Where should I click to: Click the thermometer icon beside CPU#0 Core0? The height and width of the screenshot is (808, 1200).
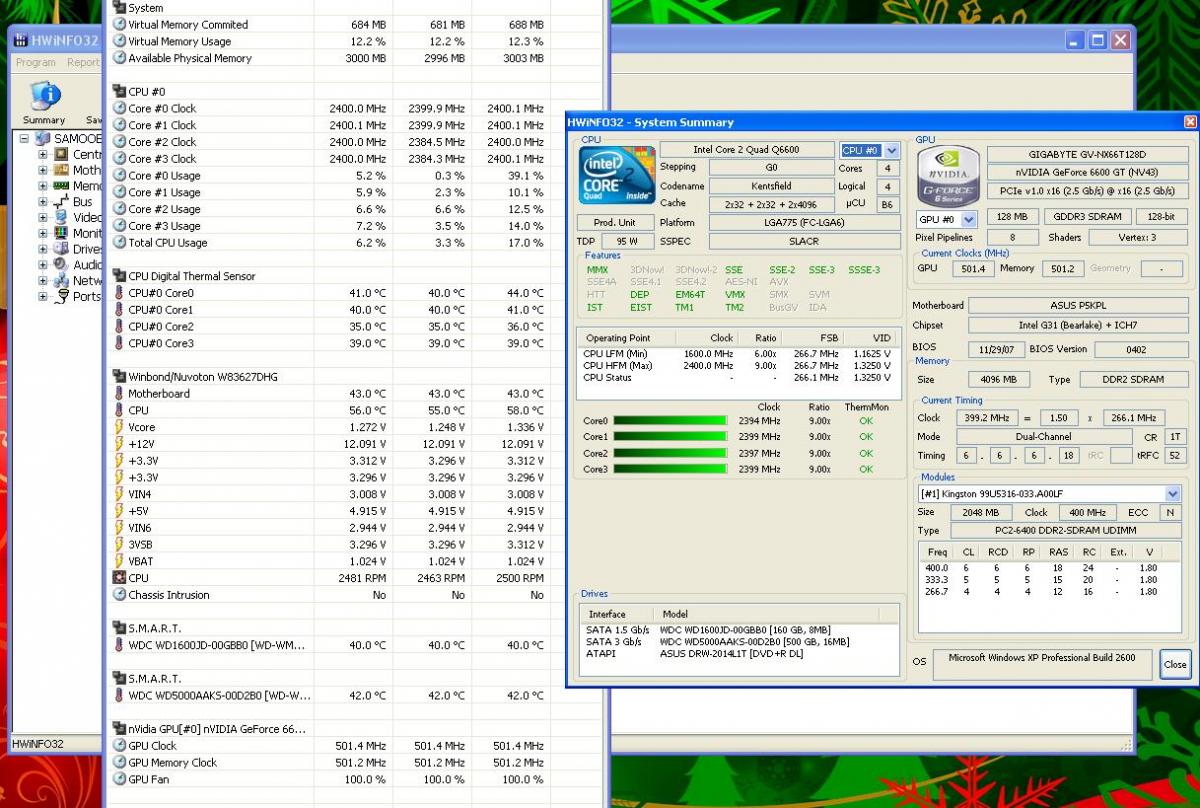[119, 293]
